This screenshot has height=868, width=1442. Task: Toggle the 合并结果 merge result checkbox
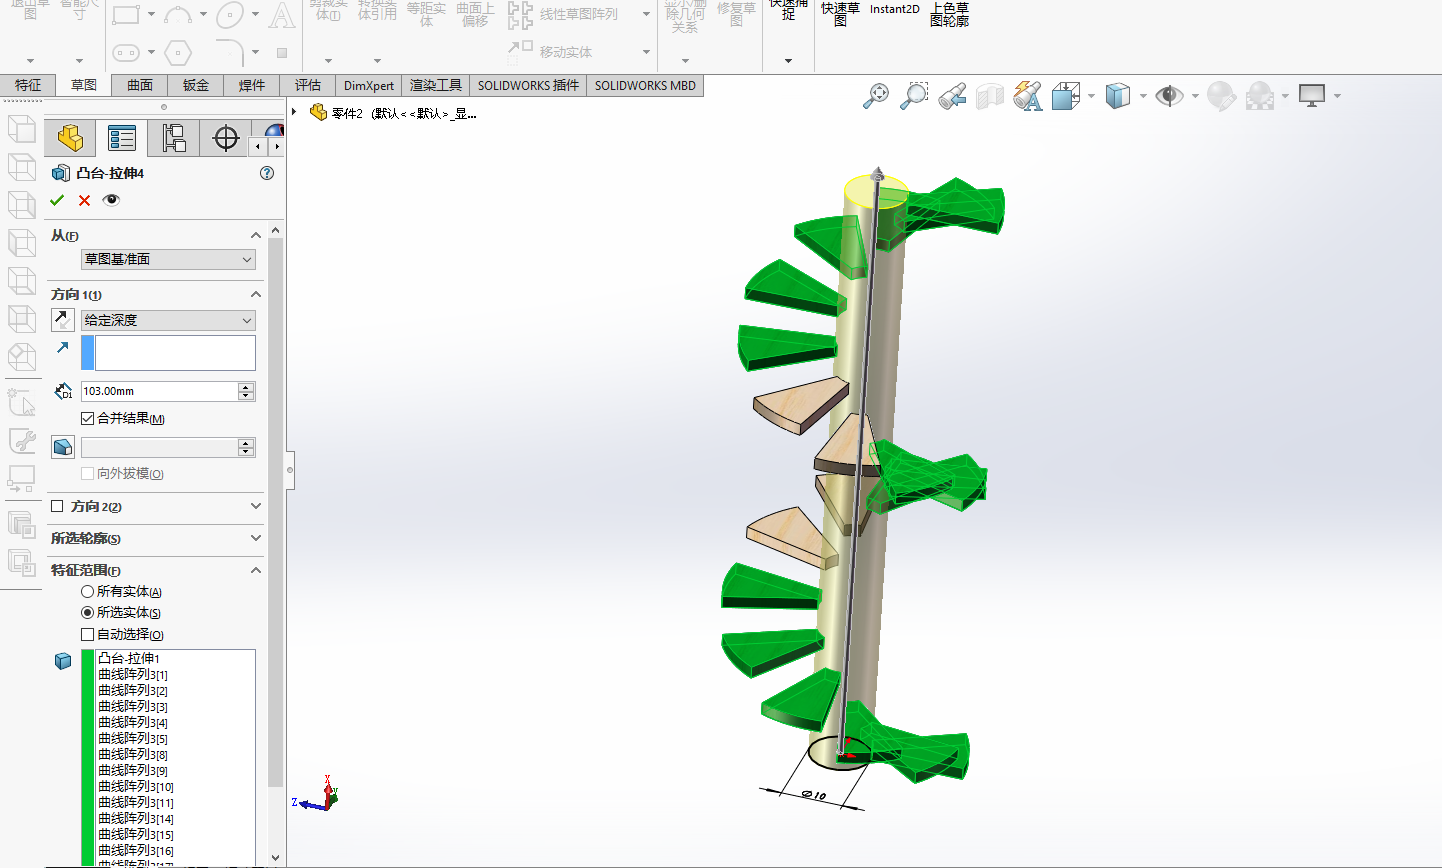[x=88, y=418]
